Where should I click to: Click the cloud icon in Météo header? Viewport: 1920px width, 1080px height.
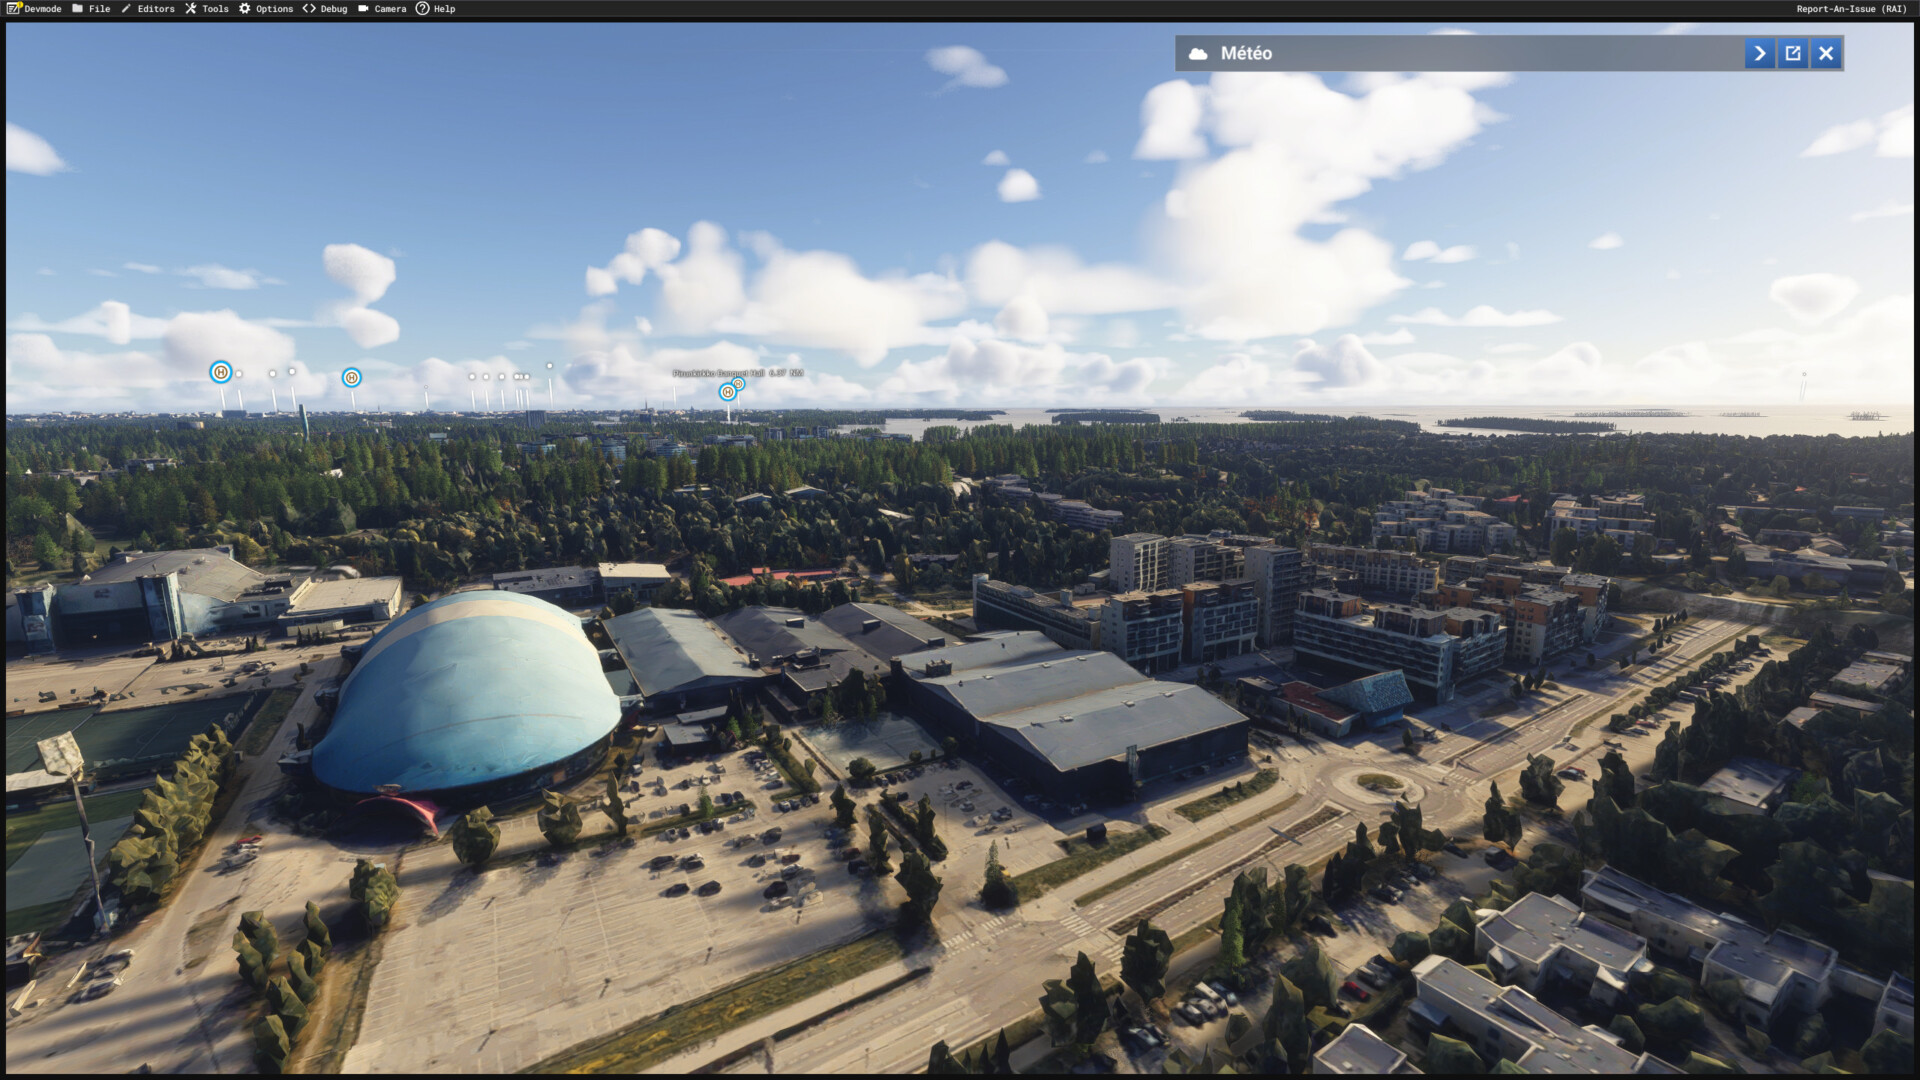(x=1197, y=54)
